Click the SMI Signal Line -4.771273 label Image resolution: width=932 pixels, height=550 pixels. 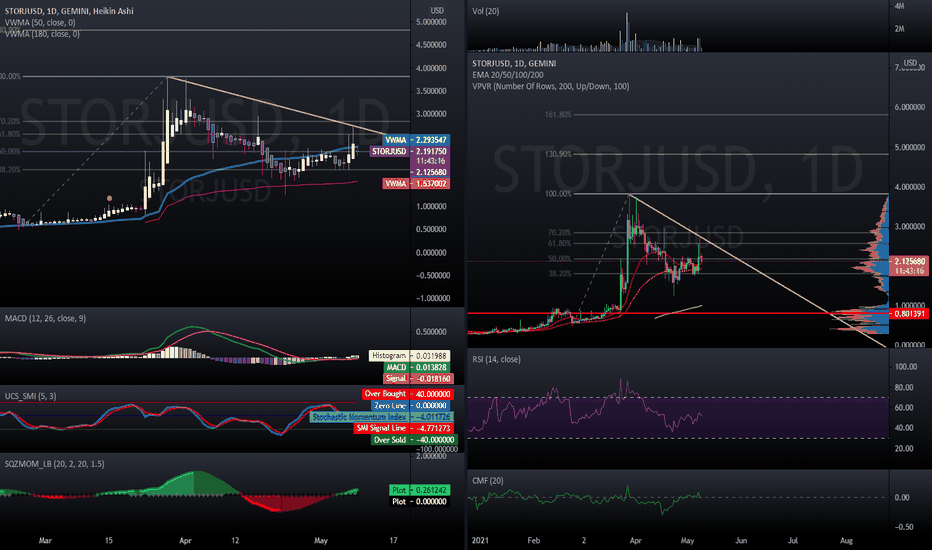(x=403, y=428)
